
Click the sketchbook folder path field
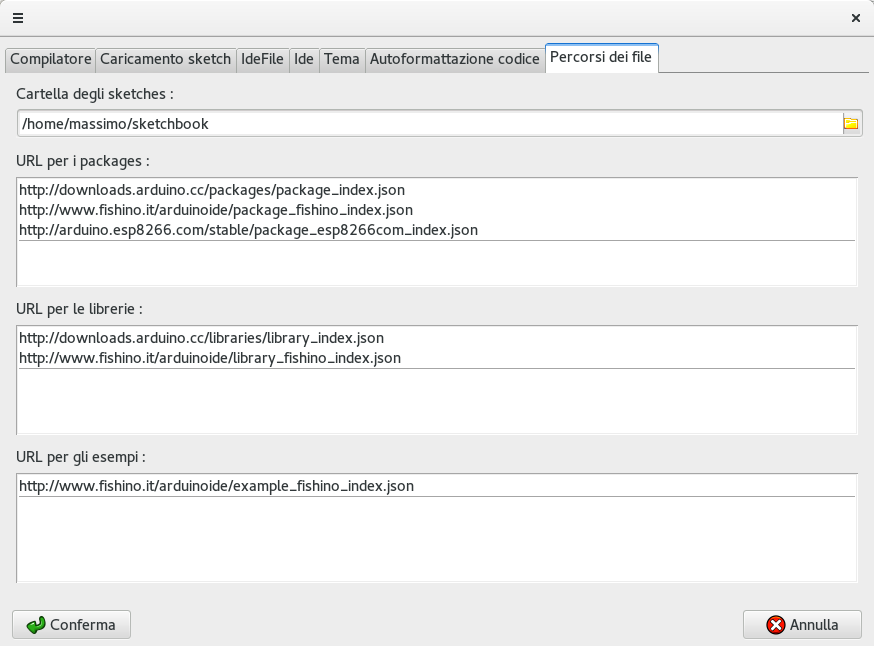(428, 124)
